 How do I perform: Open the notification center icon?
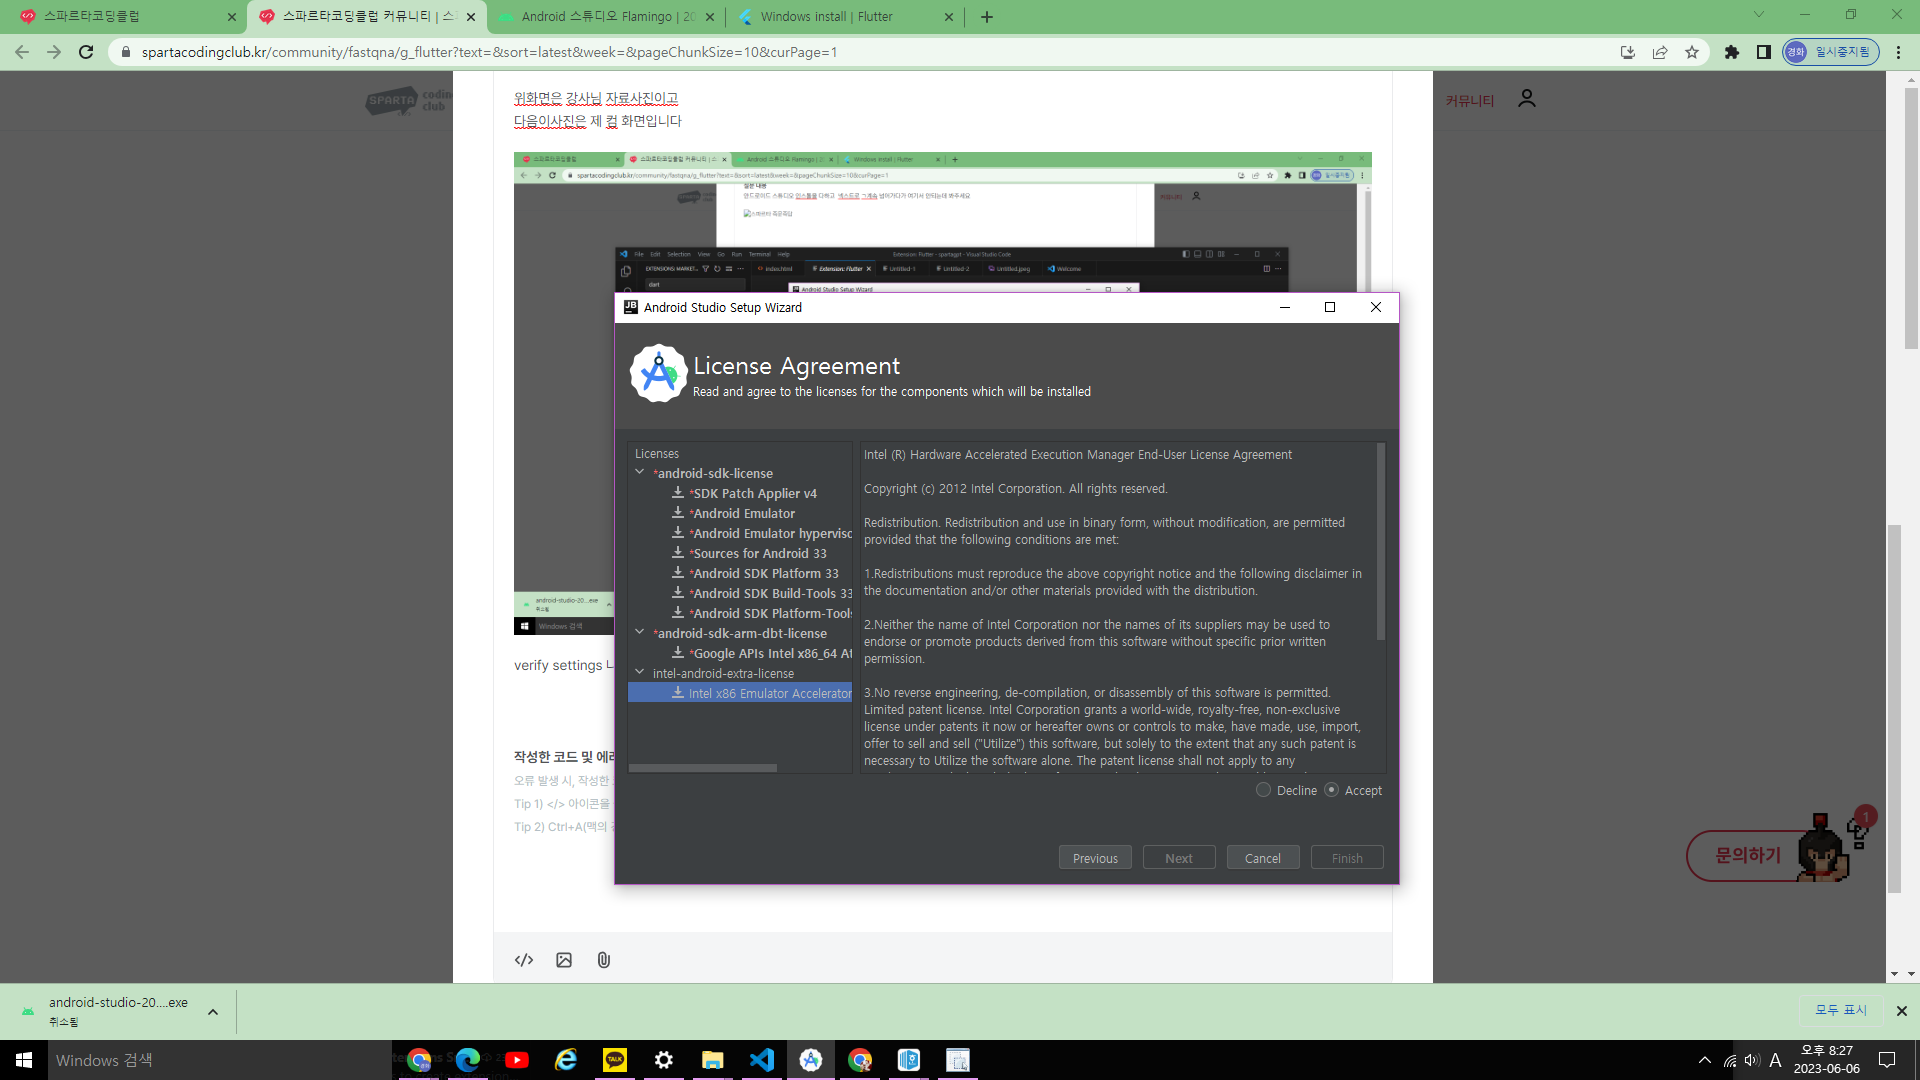coord(1887,1060)
